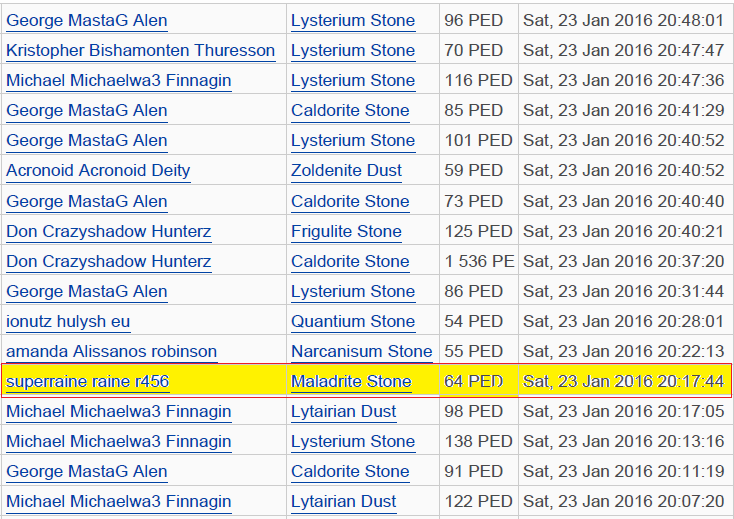Click the 64 PED highlighted value cell
734x519 pixels.
click(479, 381)
